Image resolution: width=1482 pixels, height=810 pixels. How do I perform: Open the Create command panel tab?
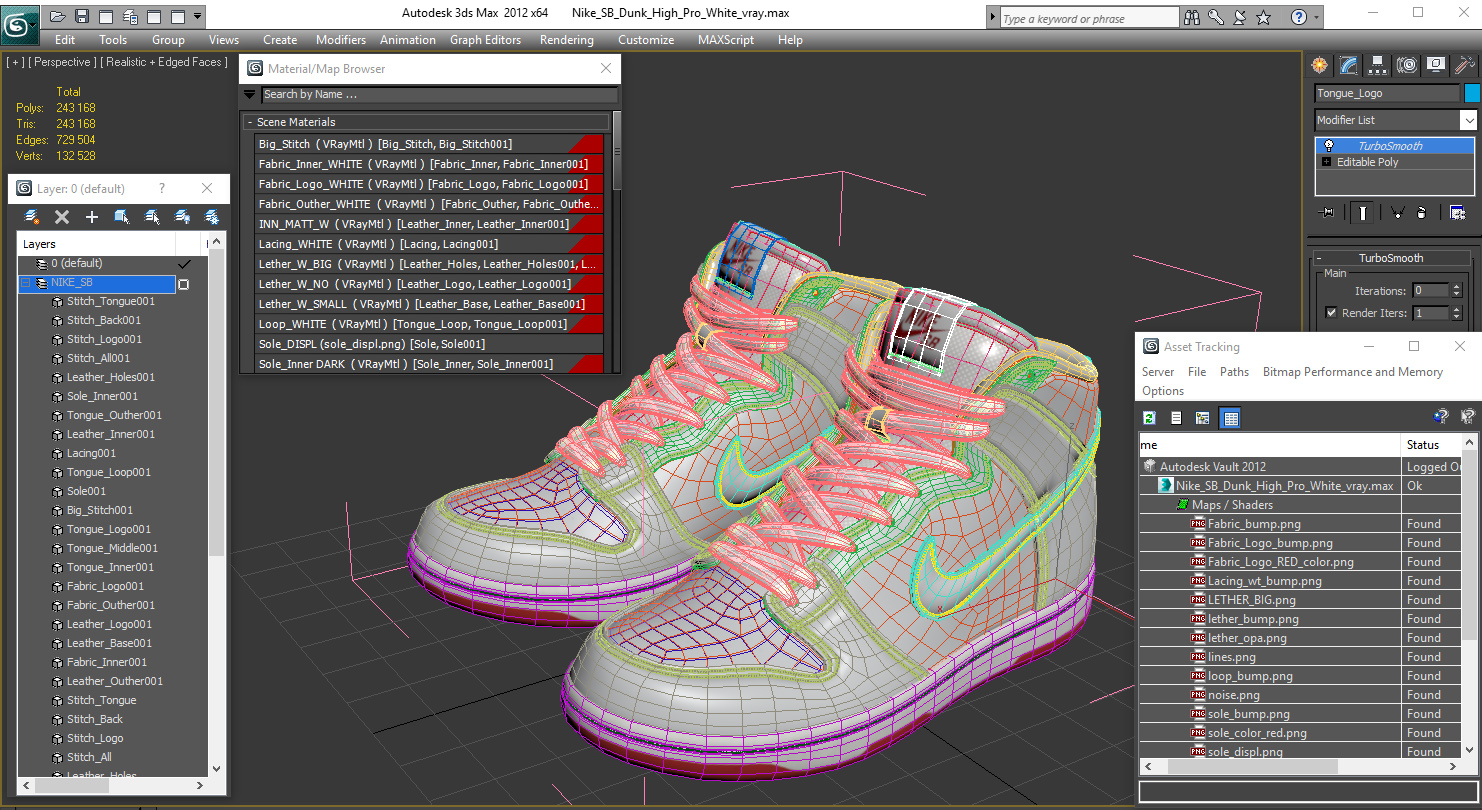(1320, 65)
